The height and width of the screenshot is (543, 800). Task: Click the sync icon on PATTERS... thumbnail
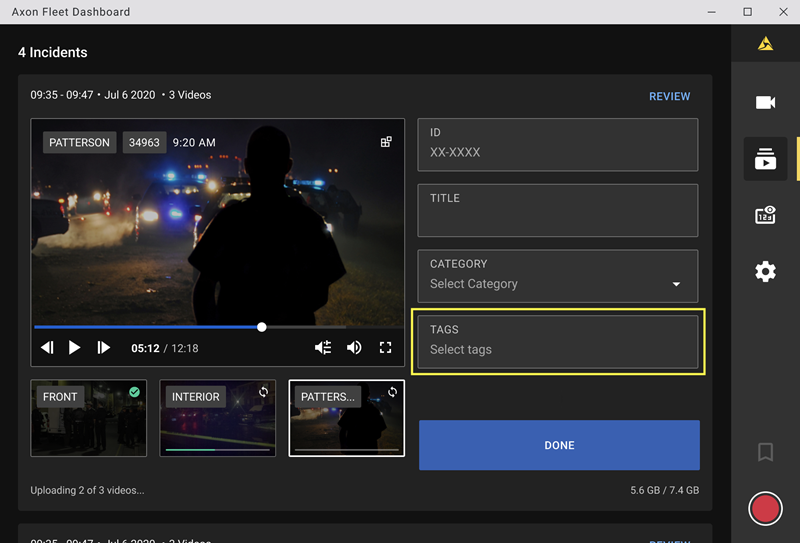click(x=392, y=392)
